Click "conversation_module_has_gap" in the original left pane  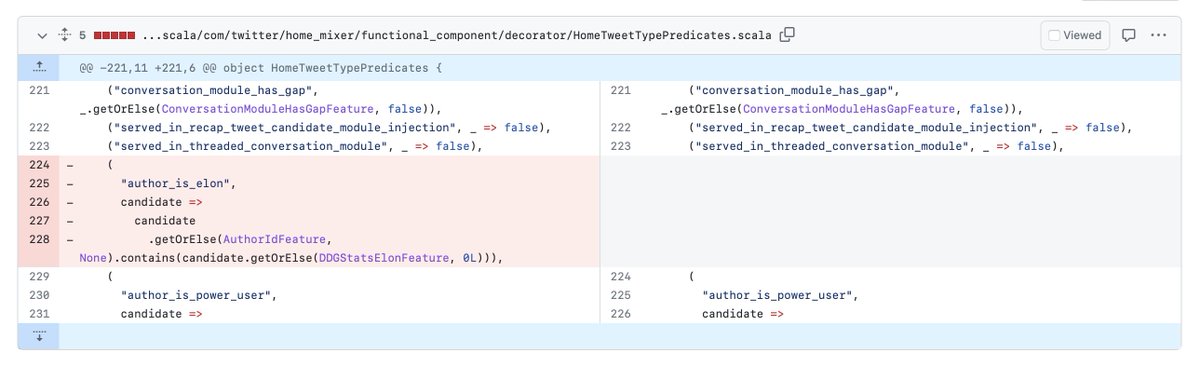point(213,91)
